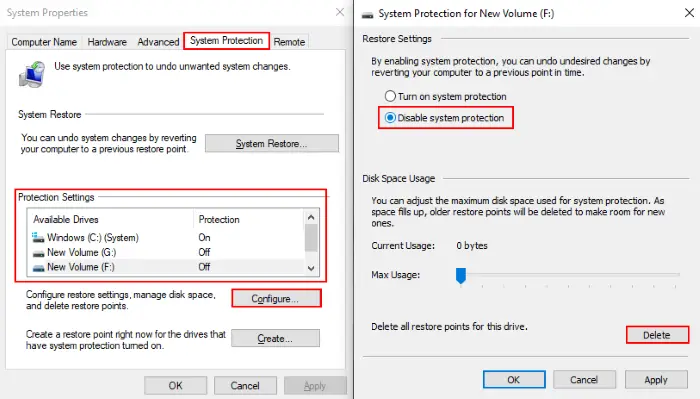Click the Max Usage slider handle

click(461, 275)
